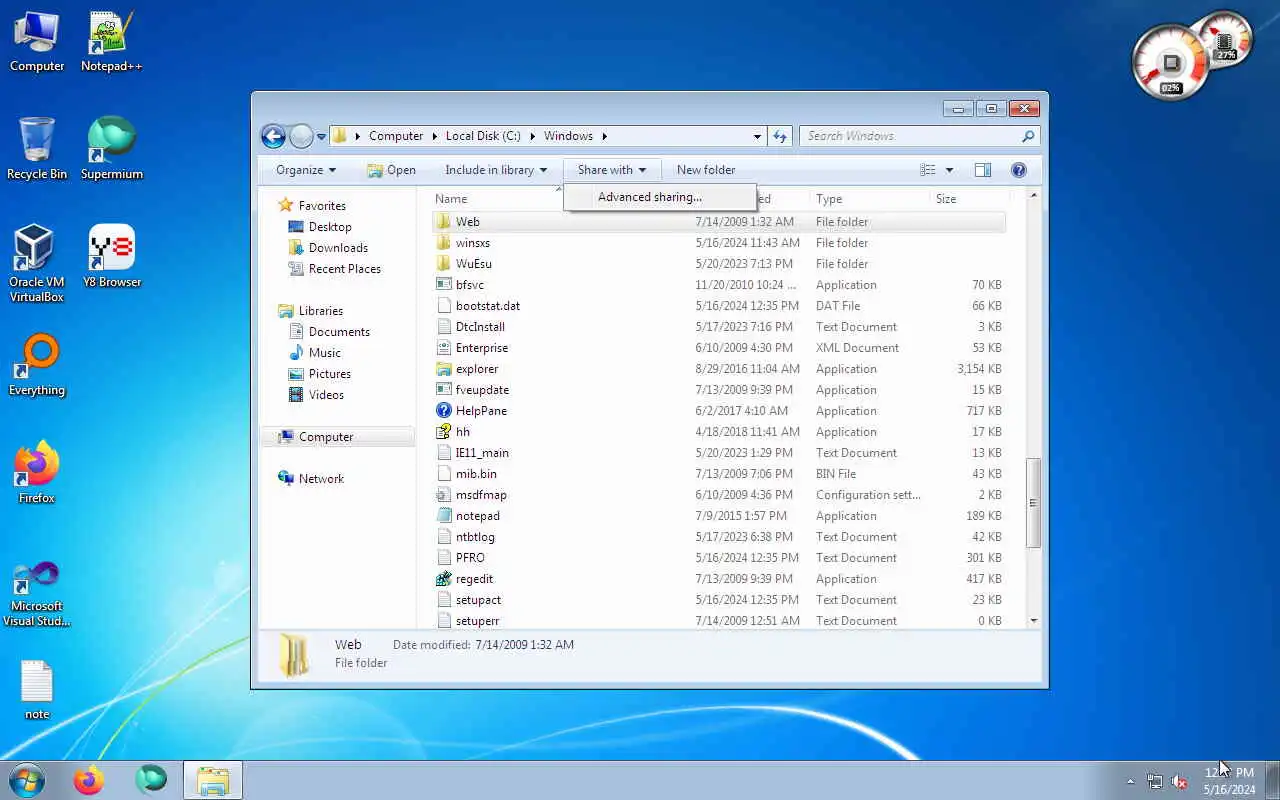Viewport: 1280px width, 800px height.
Task: Expand arrow after Windows in breadcrumb
Action: coord(605,136)
